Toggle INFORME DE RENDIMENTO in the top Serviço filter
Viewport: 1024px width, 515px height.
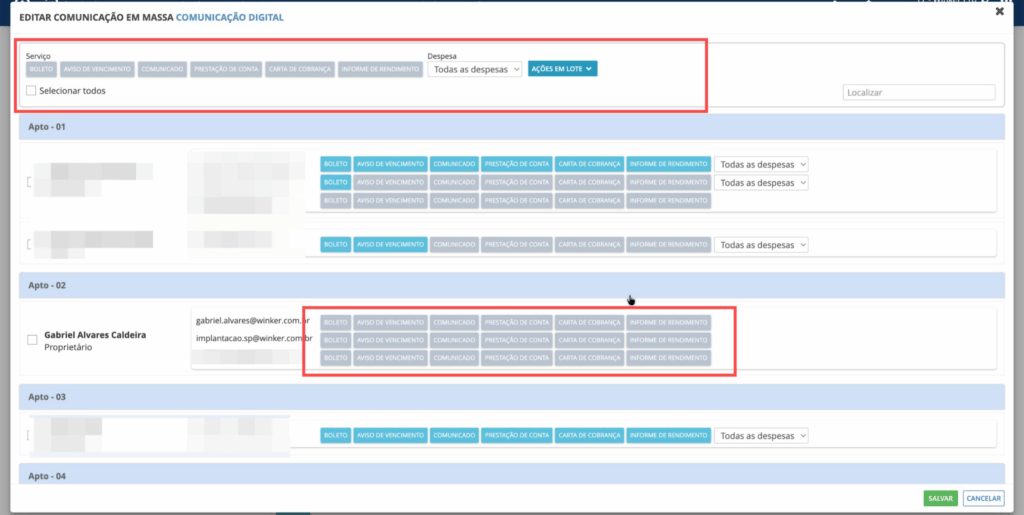[380, 69]
